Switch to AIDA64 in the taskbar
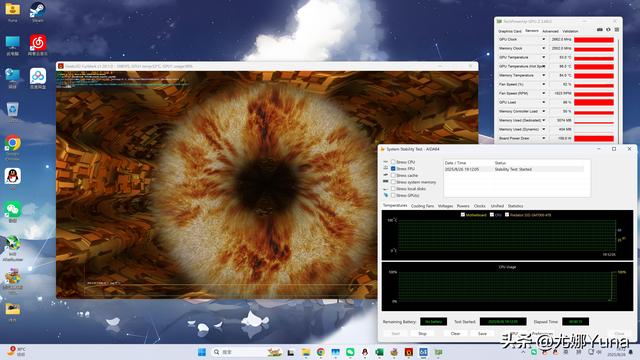This screenshot has height=360, width=640. pyautogui.click(x=423, y=352)
